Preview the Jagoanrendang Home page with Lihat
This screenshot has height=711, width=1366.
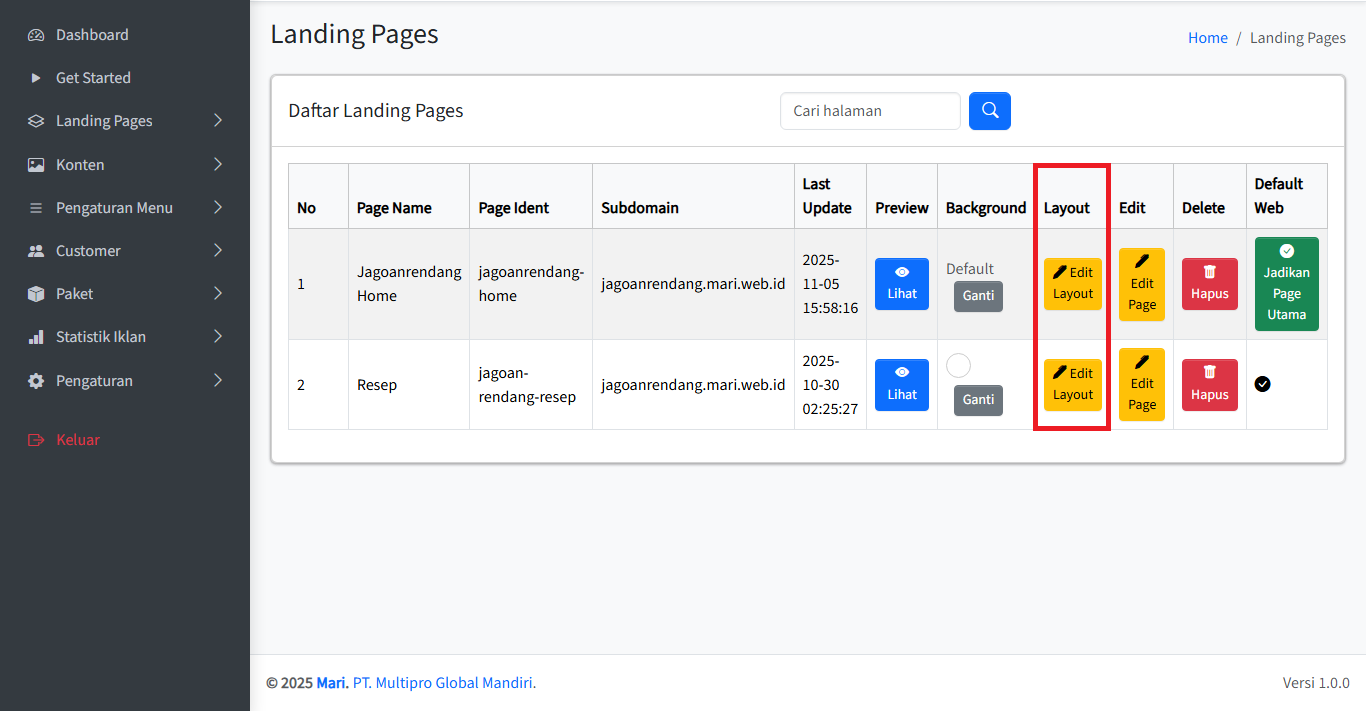point(901,284)
